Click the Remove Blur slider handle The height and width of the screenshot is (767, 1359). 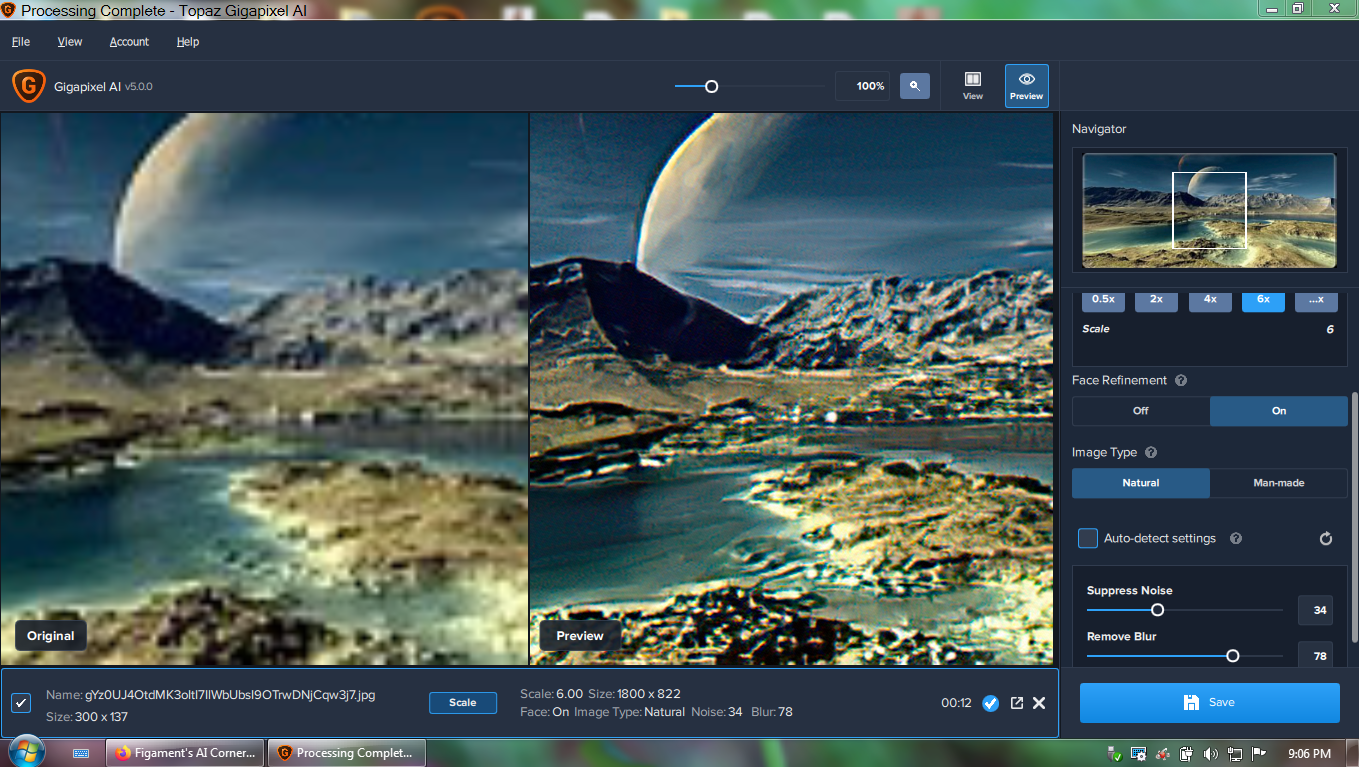point(1233,656)
